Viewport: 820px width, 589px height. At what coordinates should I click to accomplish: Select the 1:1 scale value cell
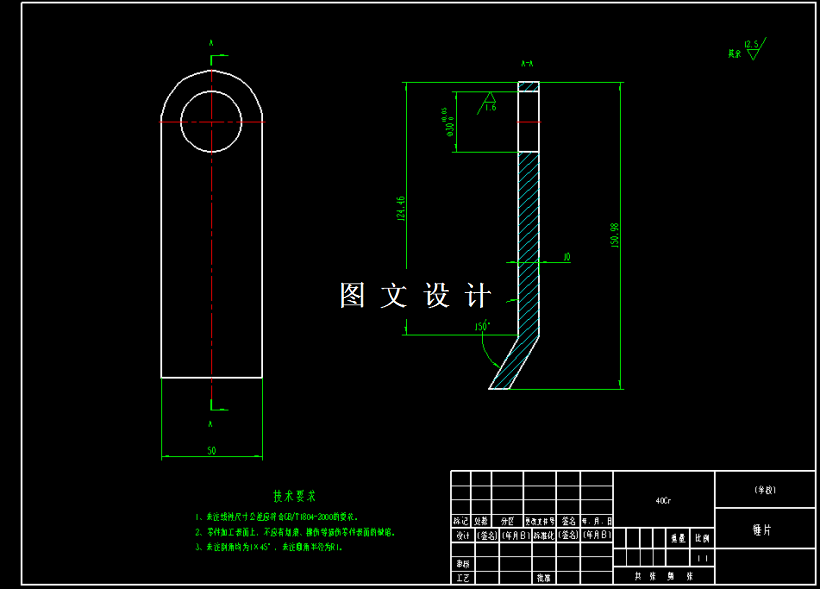[702, 558]
